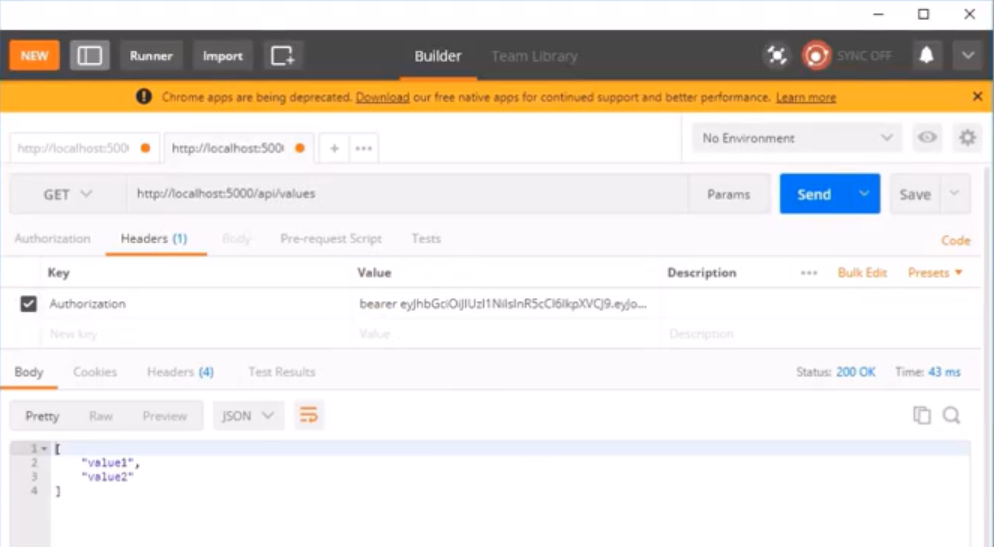Open the JSON format dropdown
Viewport: 994px width, 547px height.
[x=248, y=416]
